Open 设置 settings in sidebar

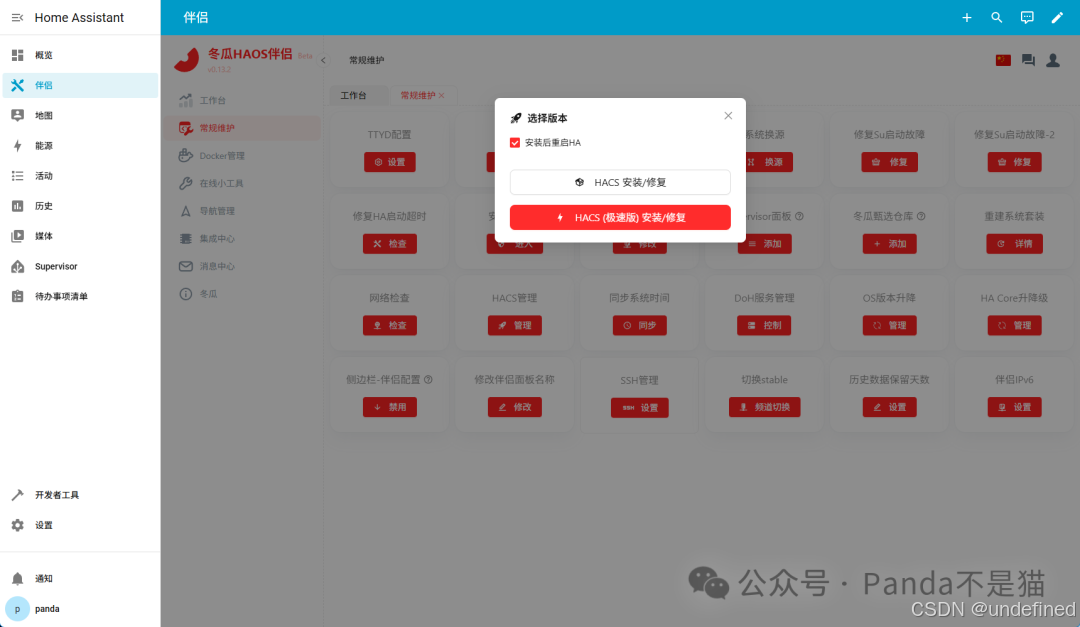coord(80,525)
